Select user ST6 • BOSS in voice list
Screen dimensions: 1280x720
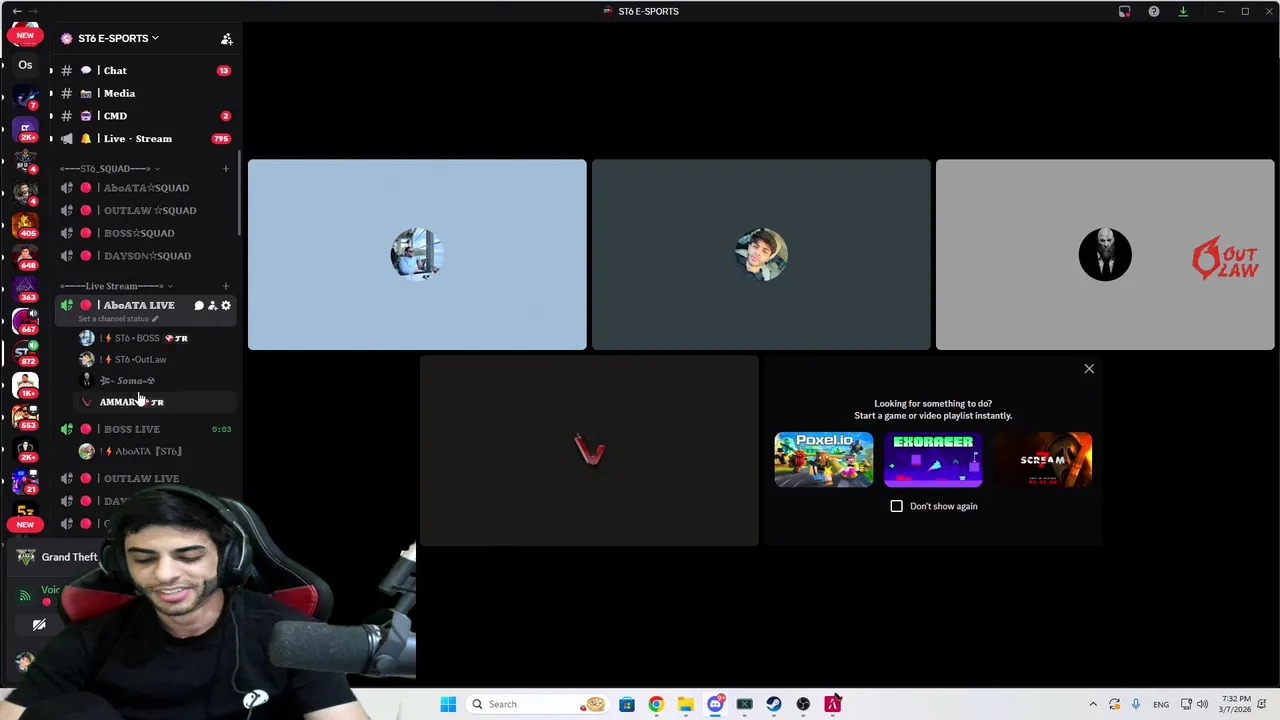point(155,338)
